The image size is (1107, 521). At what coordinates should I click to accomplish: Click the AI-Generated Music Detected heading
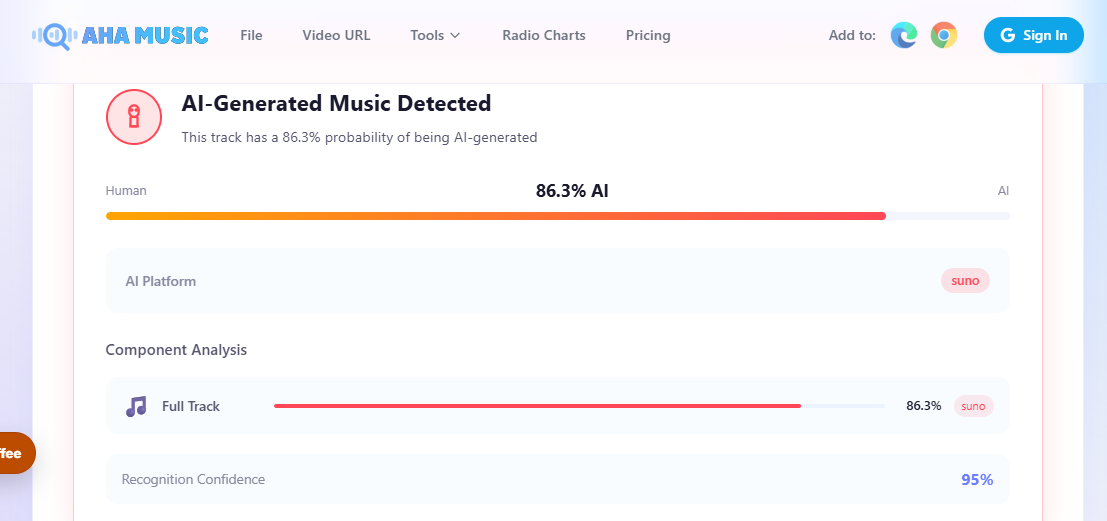click(336, 104)
